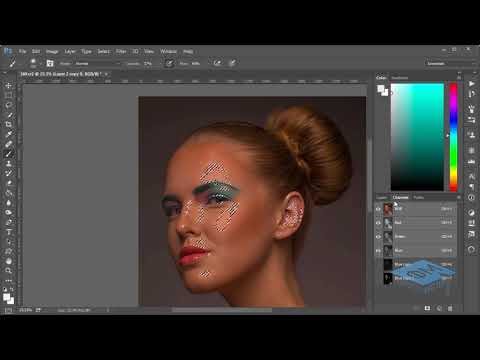
Task: Select the History Brush tool
Action: (x=9, y=173)
